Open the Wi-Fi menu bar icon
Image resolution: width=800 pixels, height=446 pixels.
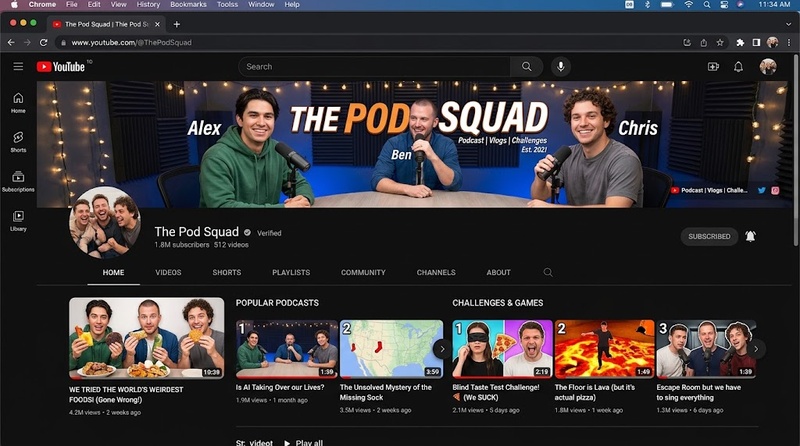tap(689, 5)
